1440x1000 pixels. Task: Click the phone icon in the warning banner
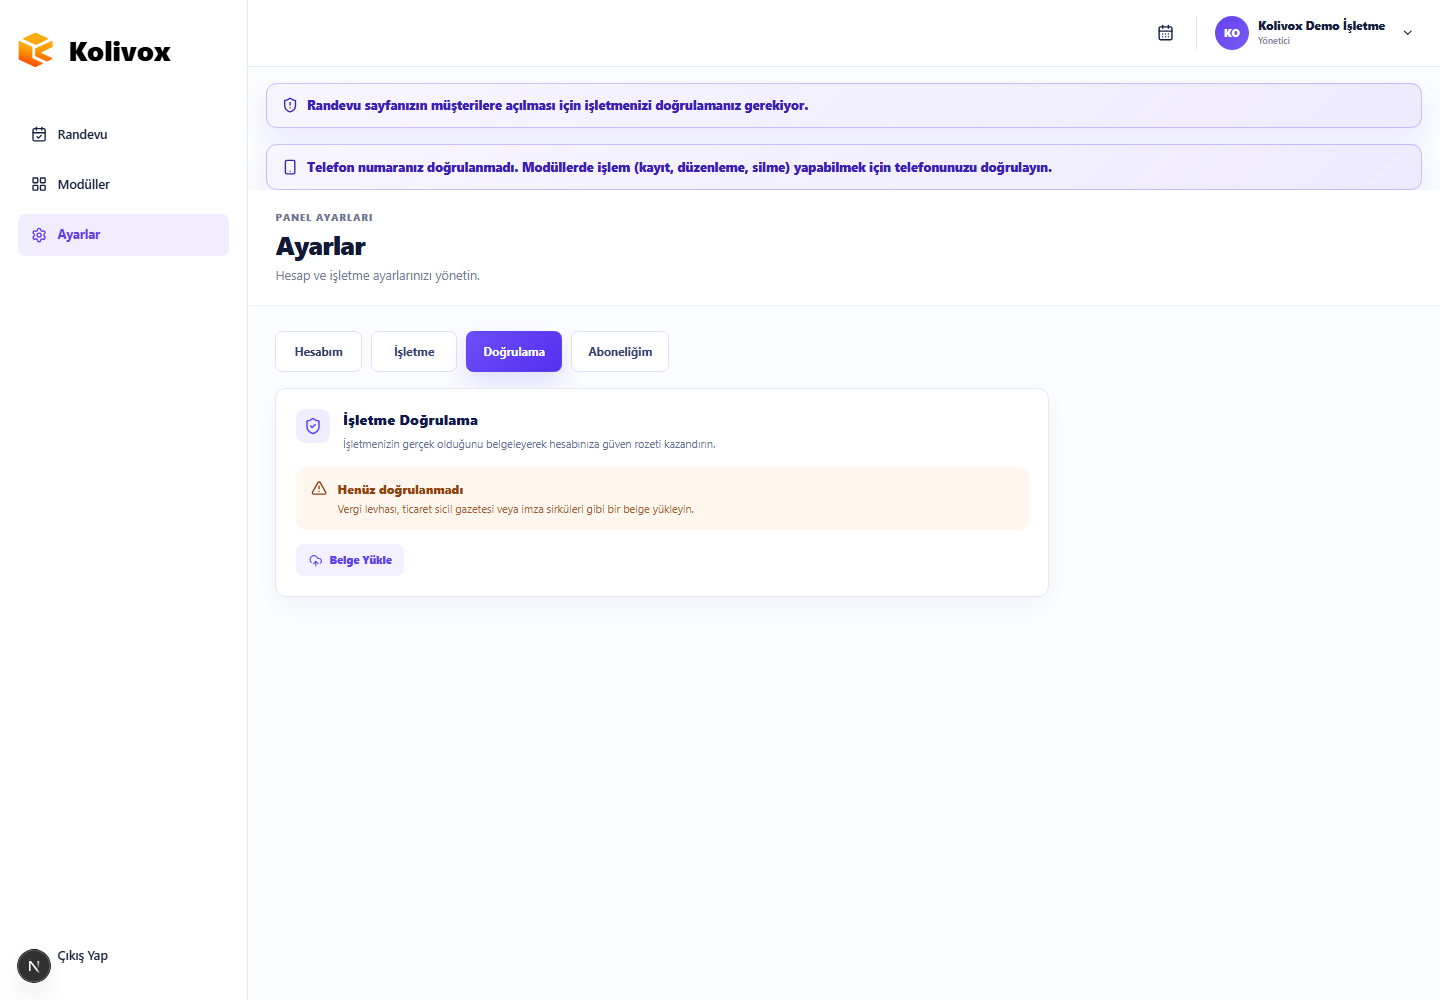290,167
